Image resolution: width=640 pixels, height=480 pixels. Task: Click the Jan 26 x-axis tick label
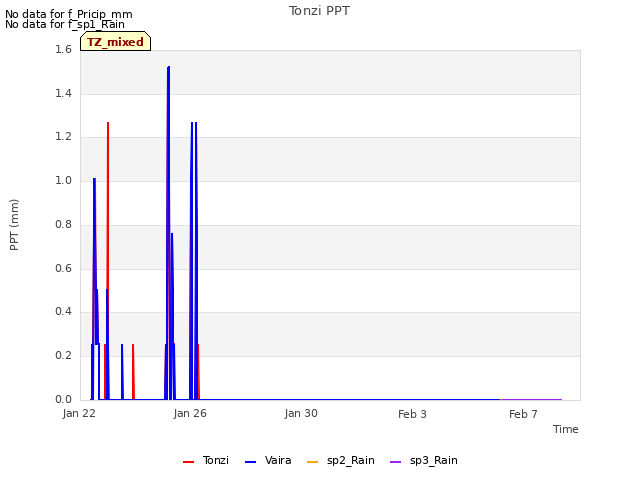(190, 413)
